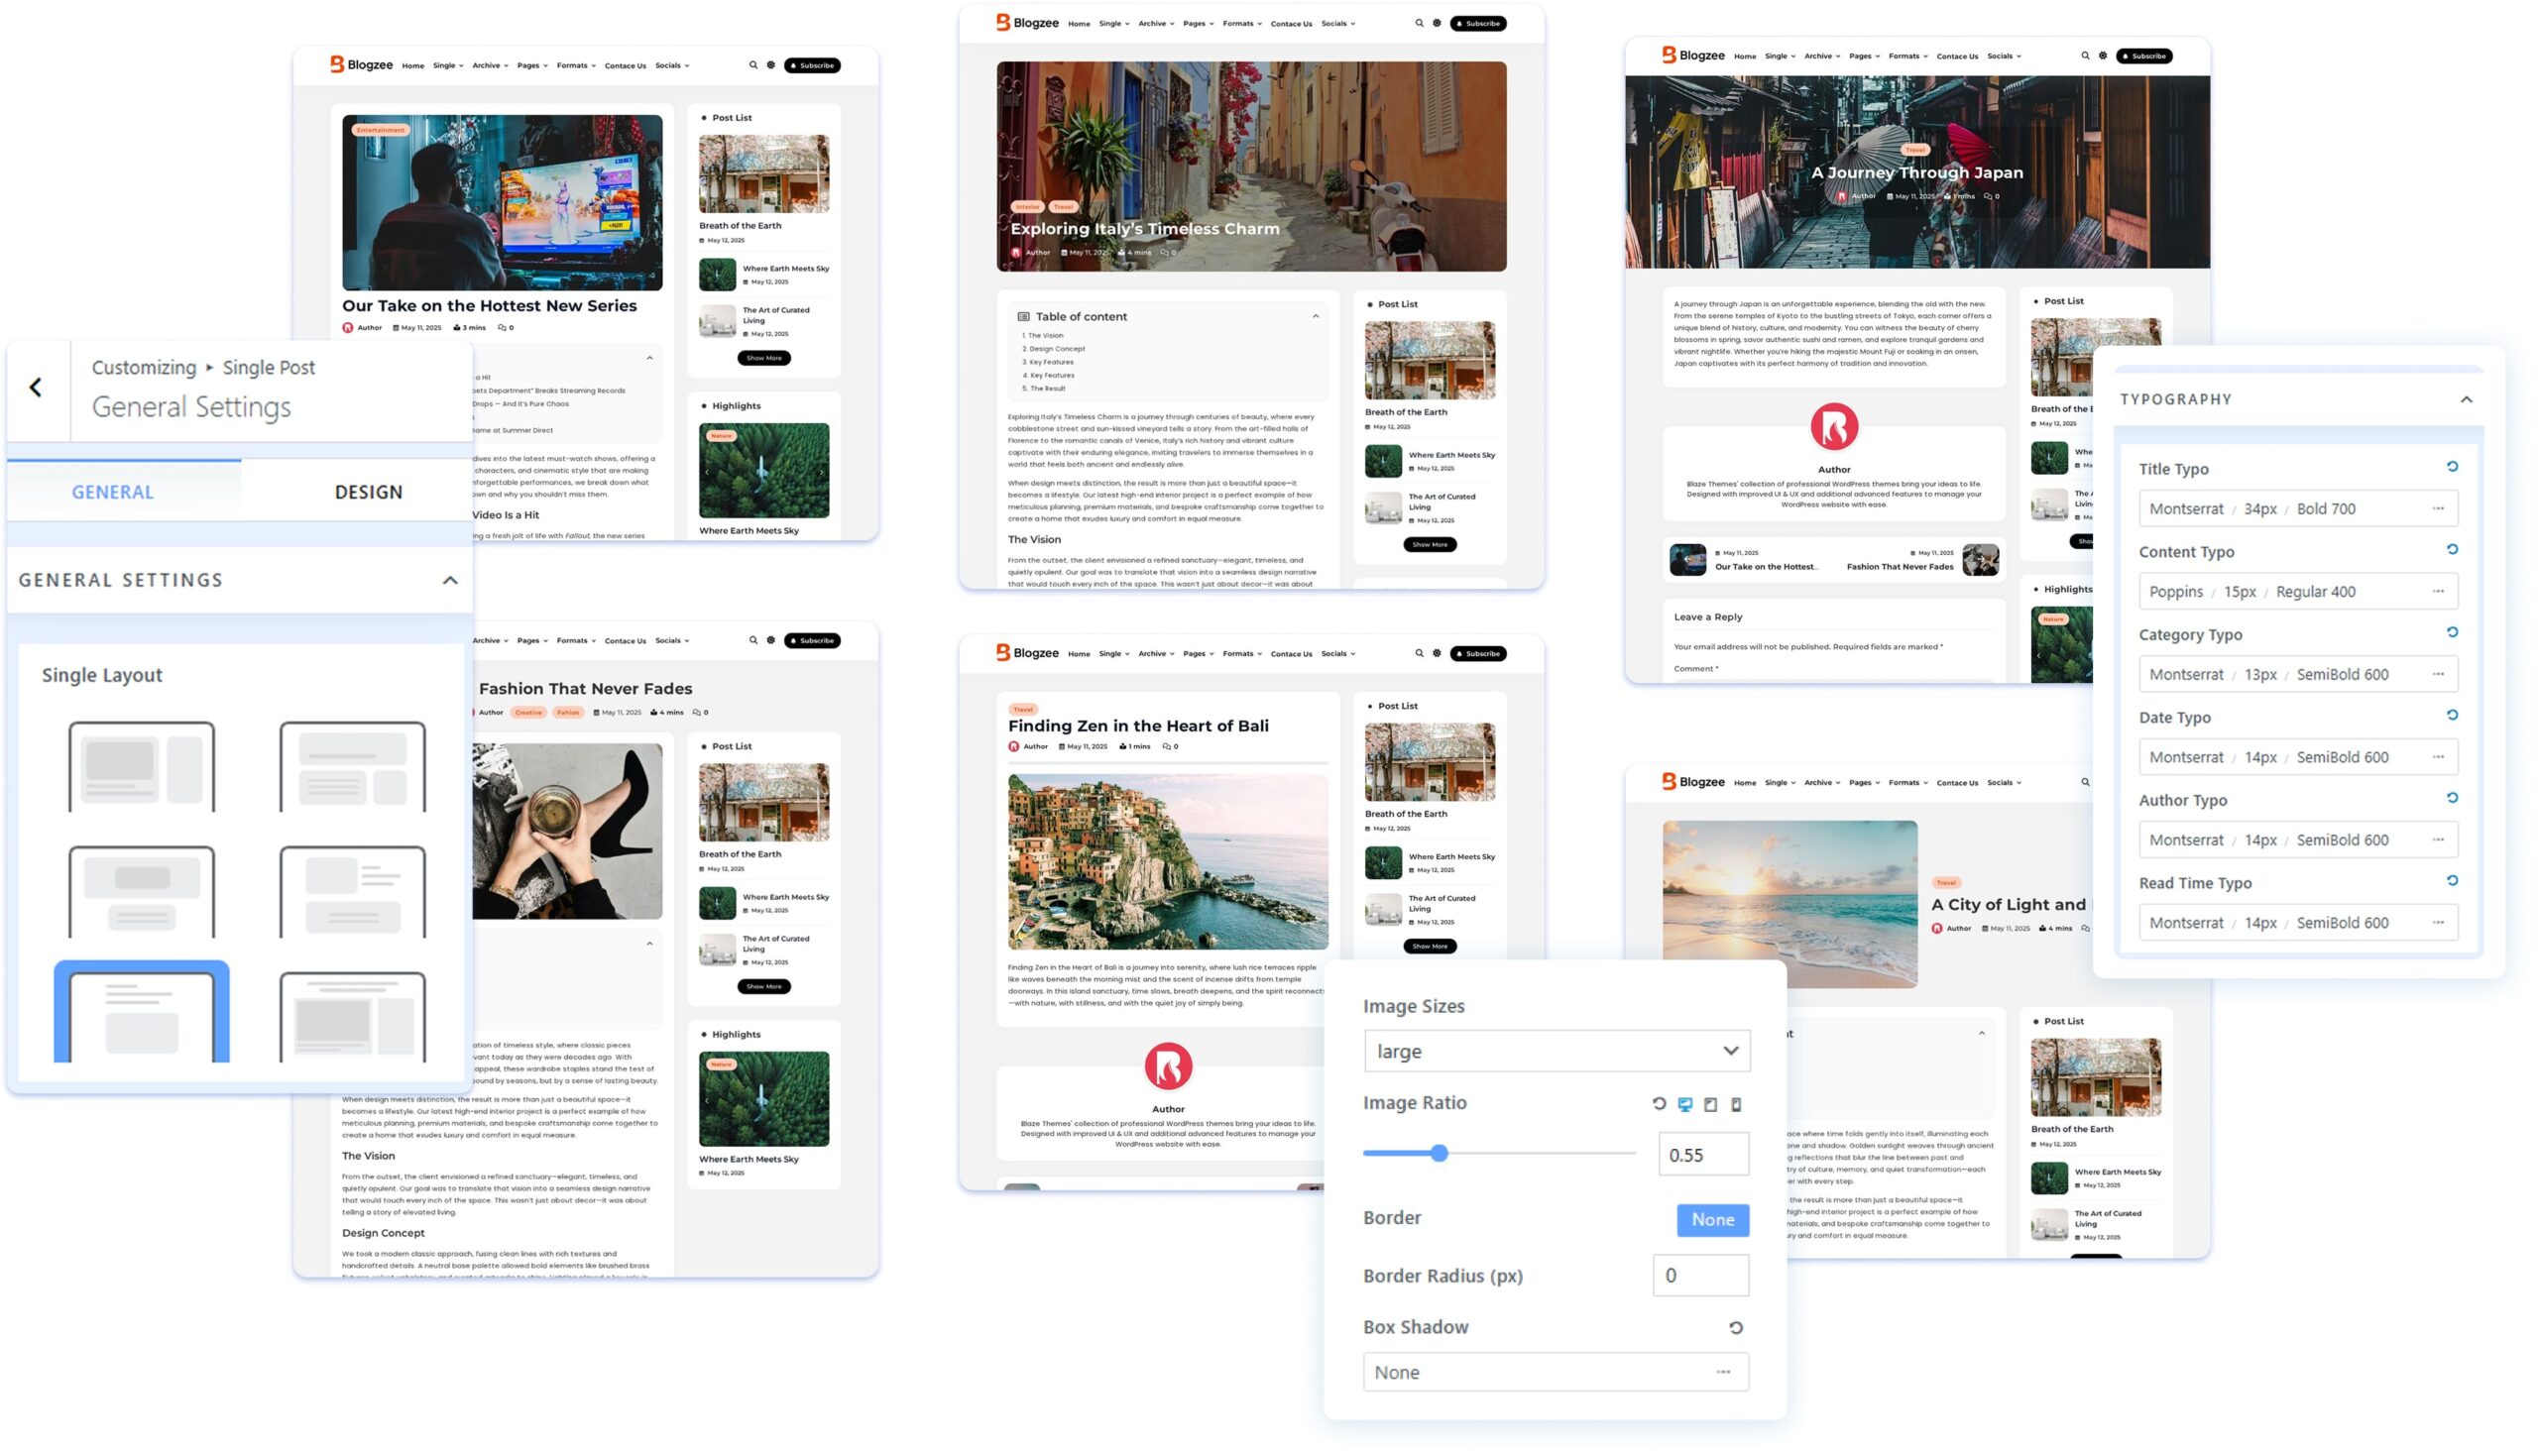This screenshot has height=1456, width=2538.
Task: Open the Content Typo options ellipsis
Action: 2438,591
